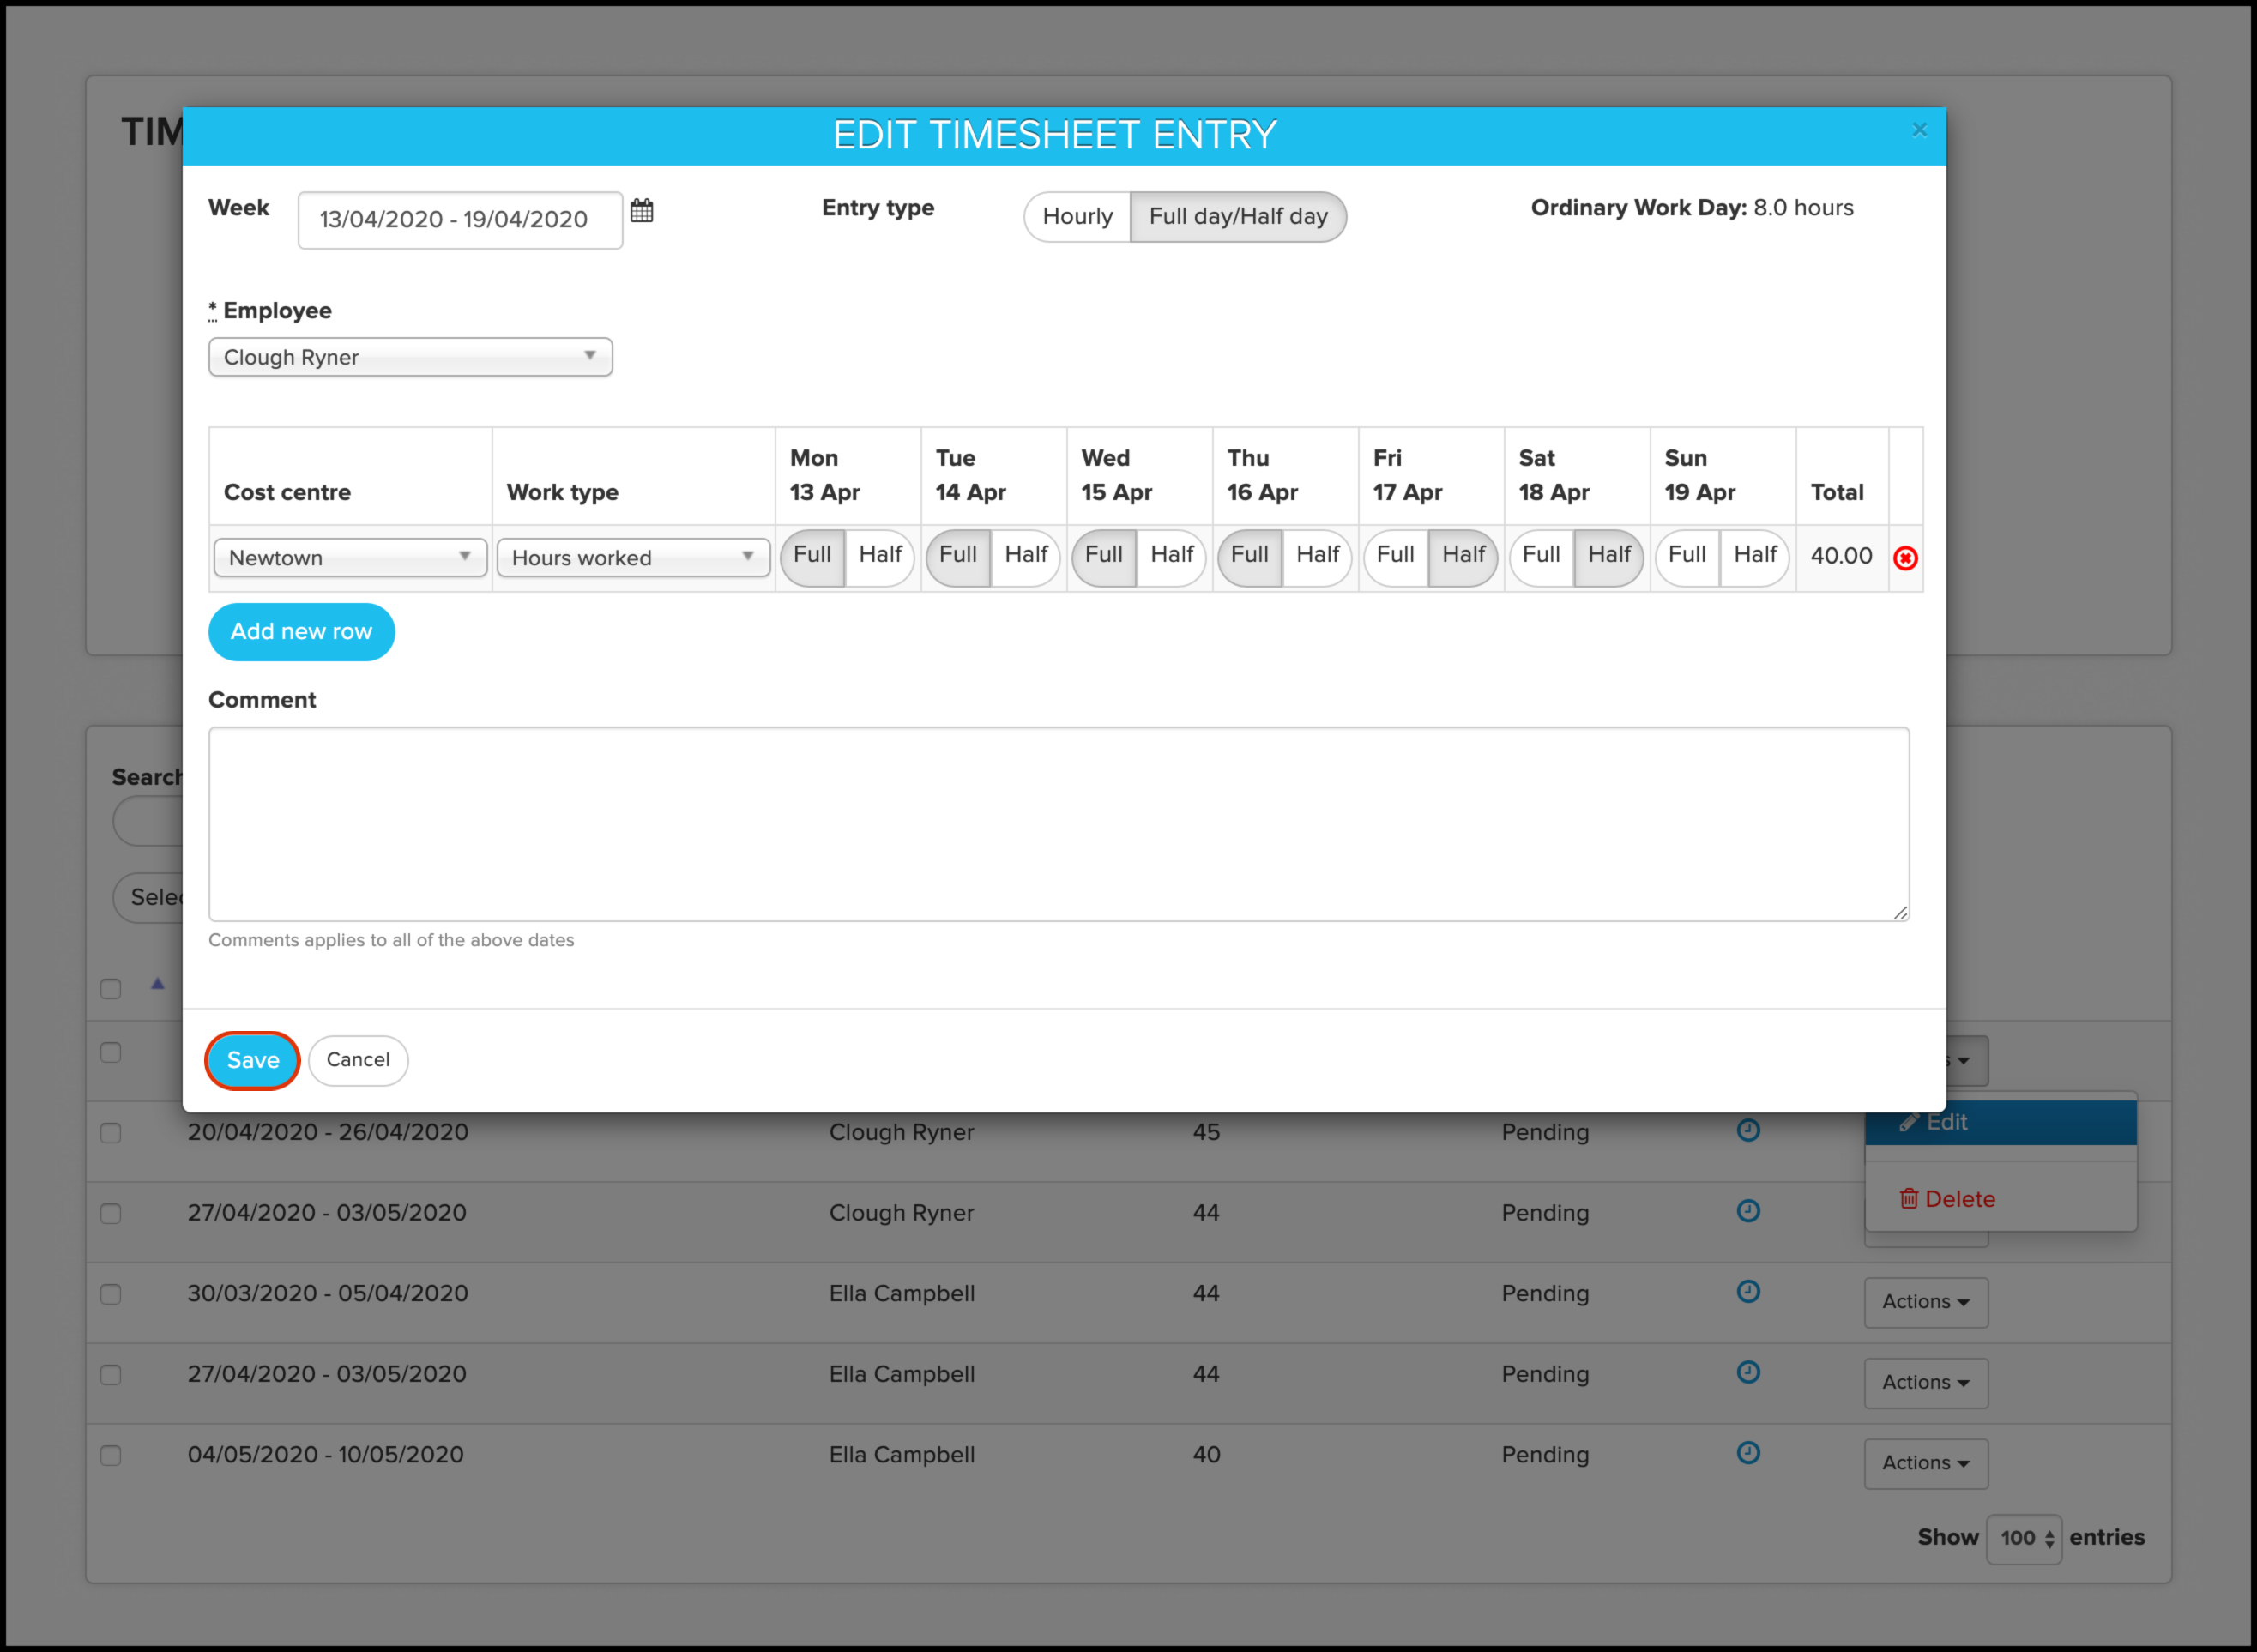Image resolution: width=2257 pixels, height=1652 pixels.
Task: Expand the Newtown cost centre dropdown
Action: [350, 558]
